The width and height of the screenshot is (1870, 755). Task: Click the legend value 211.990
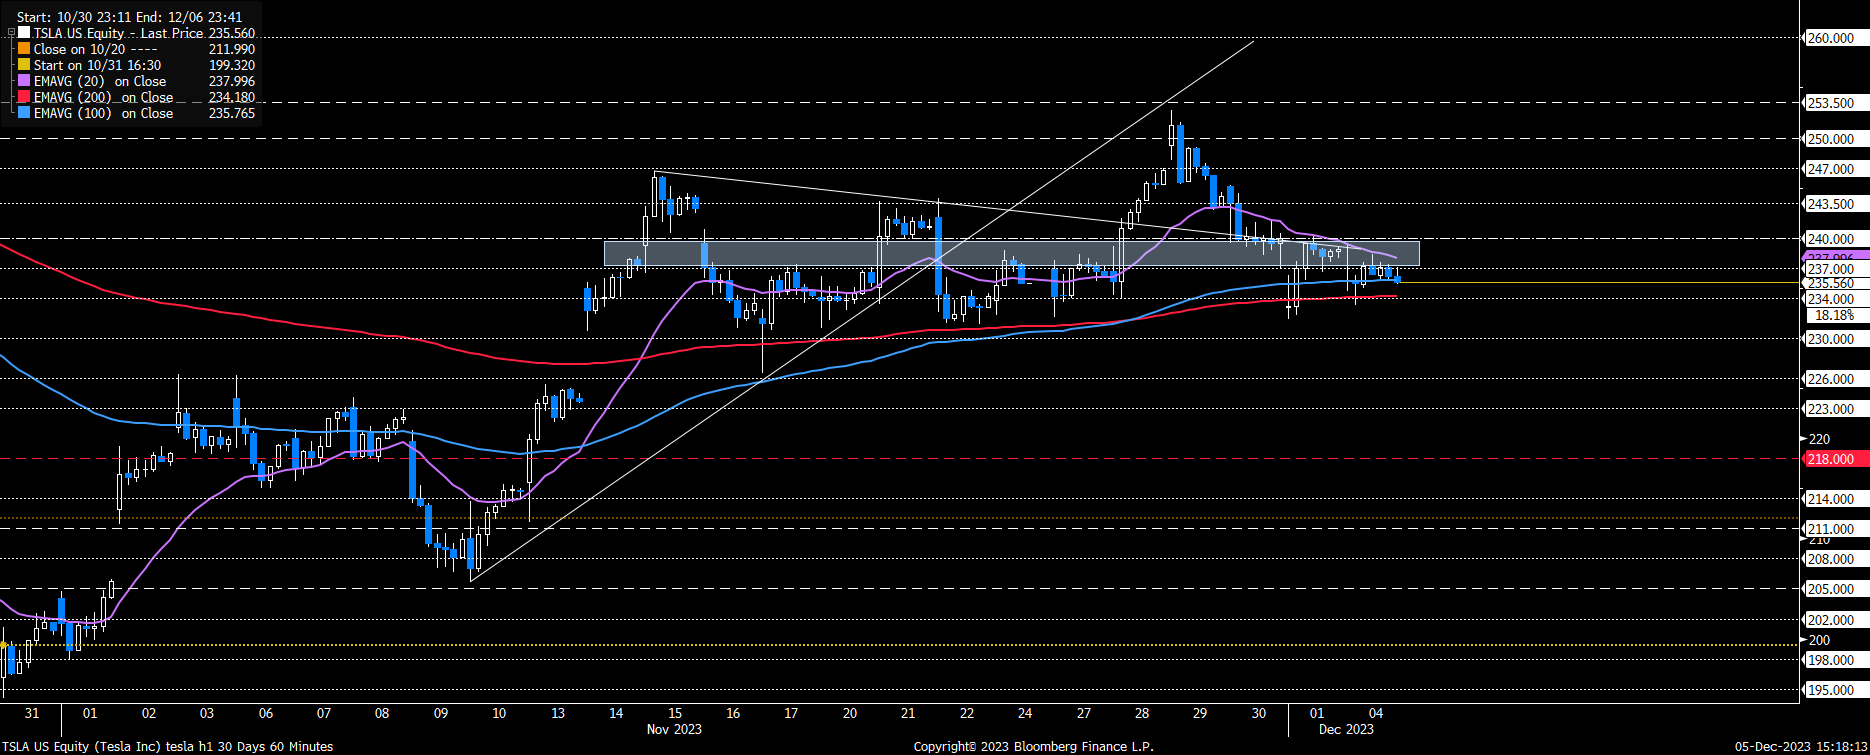[231, 49]
